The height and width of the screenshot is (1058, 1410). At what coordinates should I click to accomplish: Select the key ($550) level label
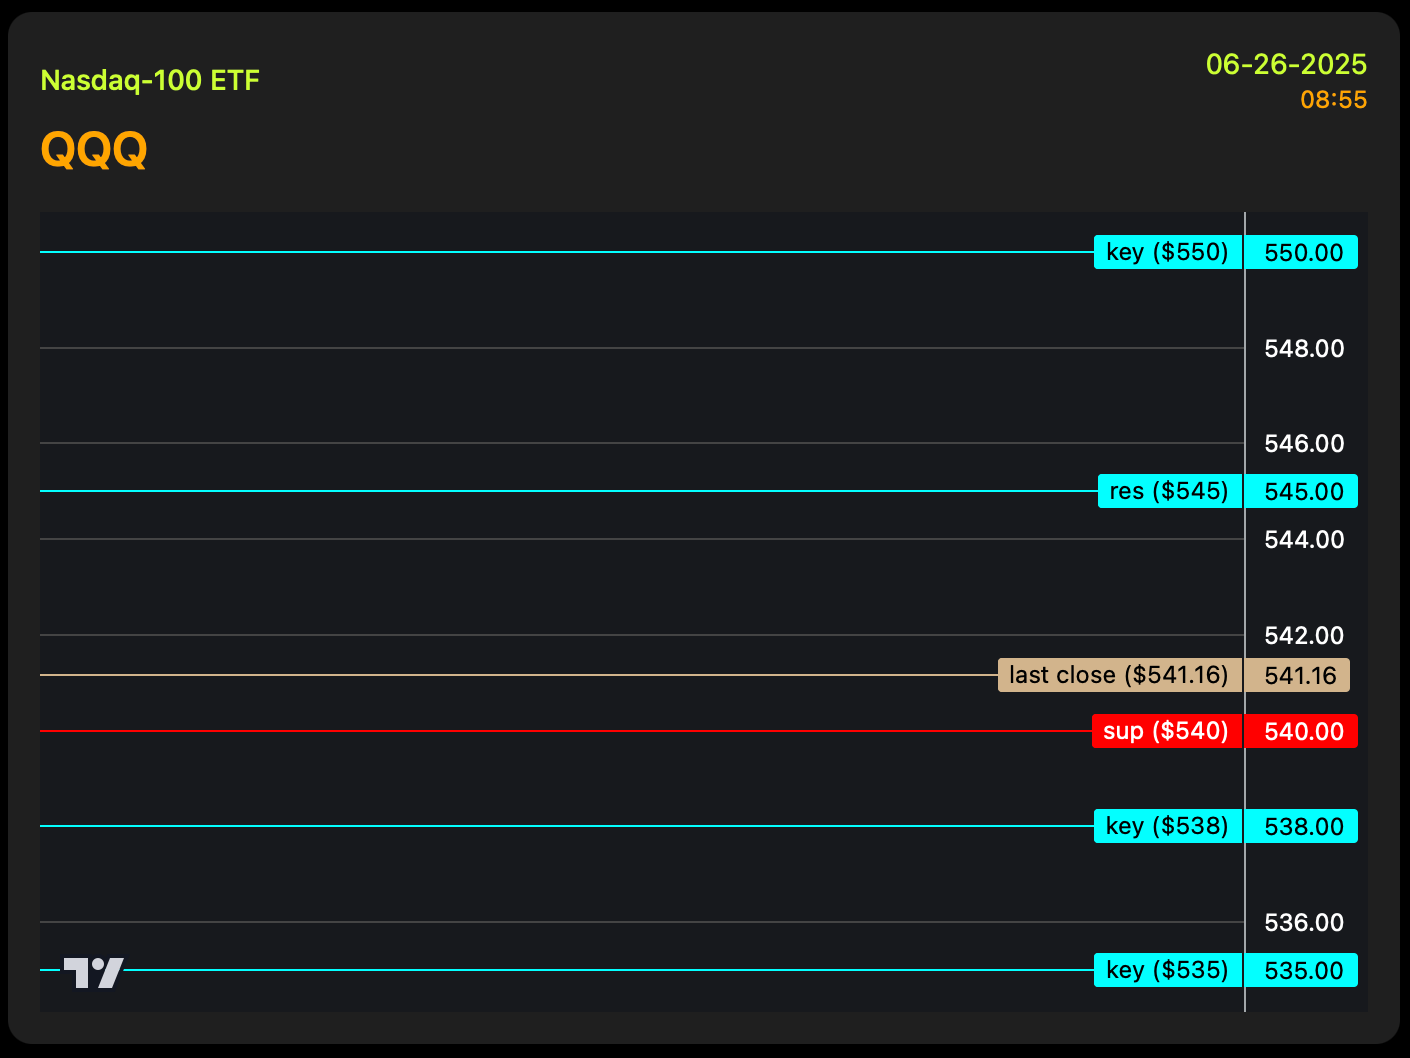coord(1167,252)
